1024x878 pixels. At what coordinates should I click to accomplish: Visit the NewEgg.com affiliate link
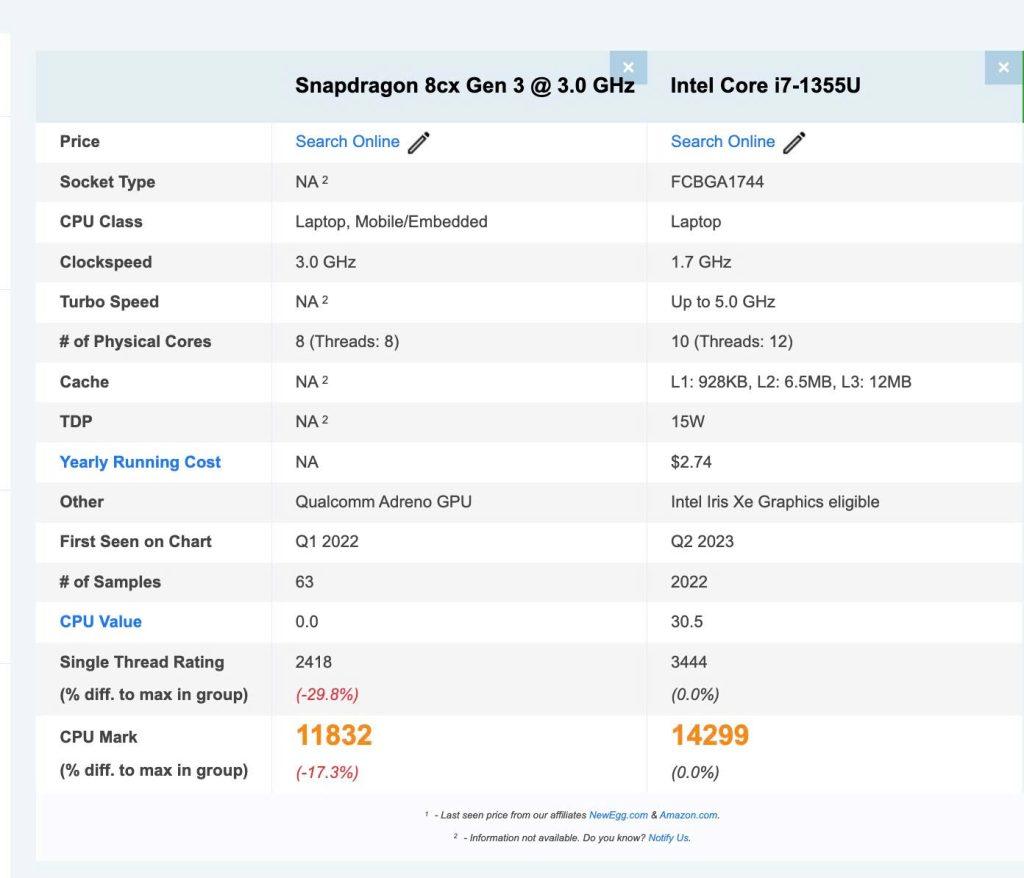click(618, 815)
